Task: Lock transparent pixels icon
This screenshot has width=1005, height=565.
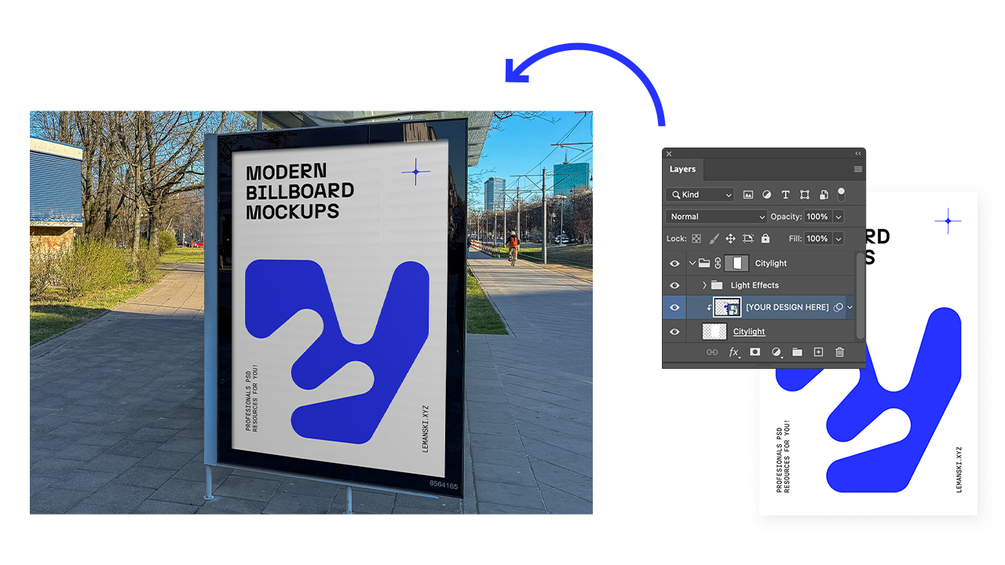Action: (x=696, y=238)
